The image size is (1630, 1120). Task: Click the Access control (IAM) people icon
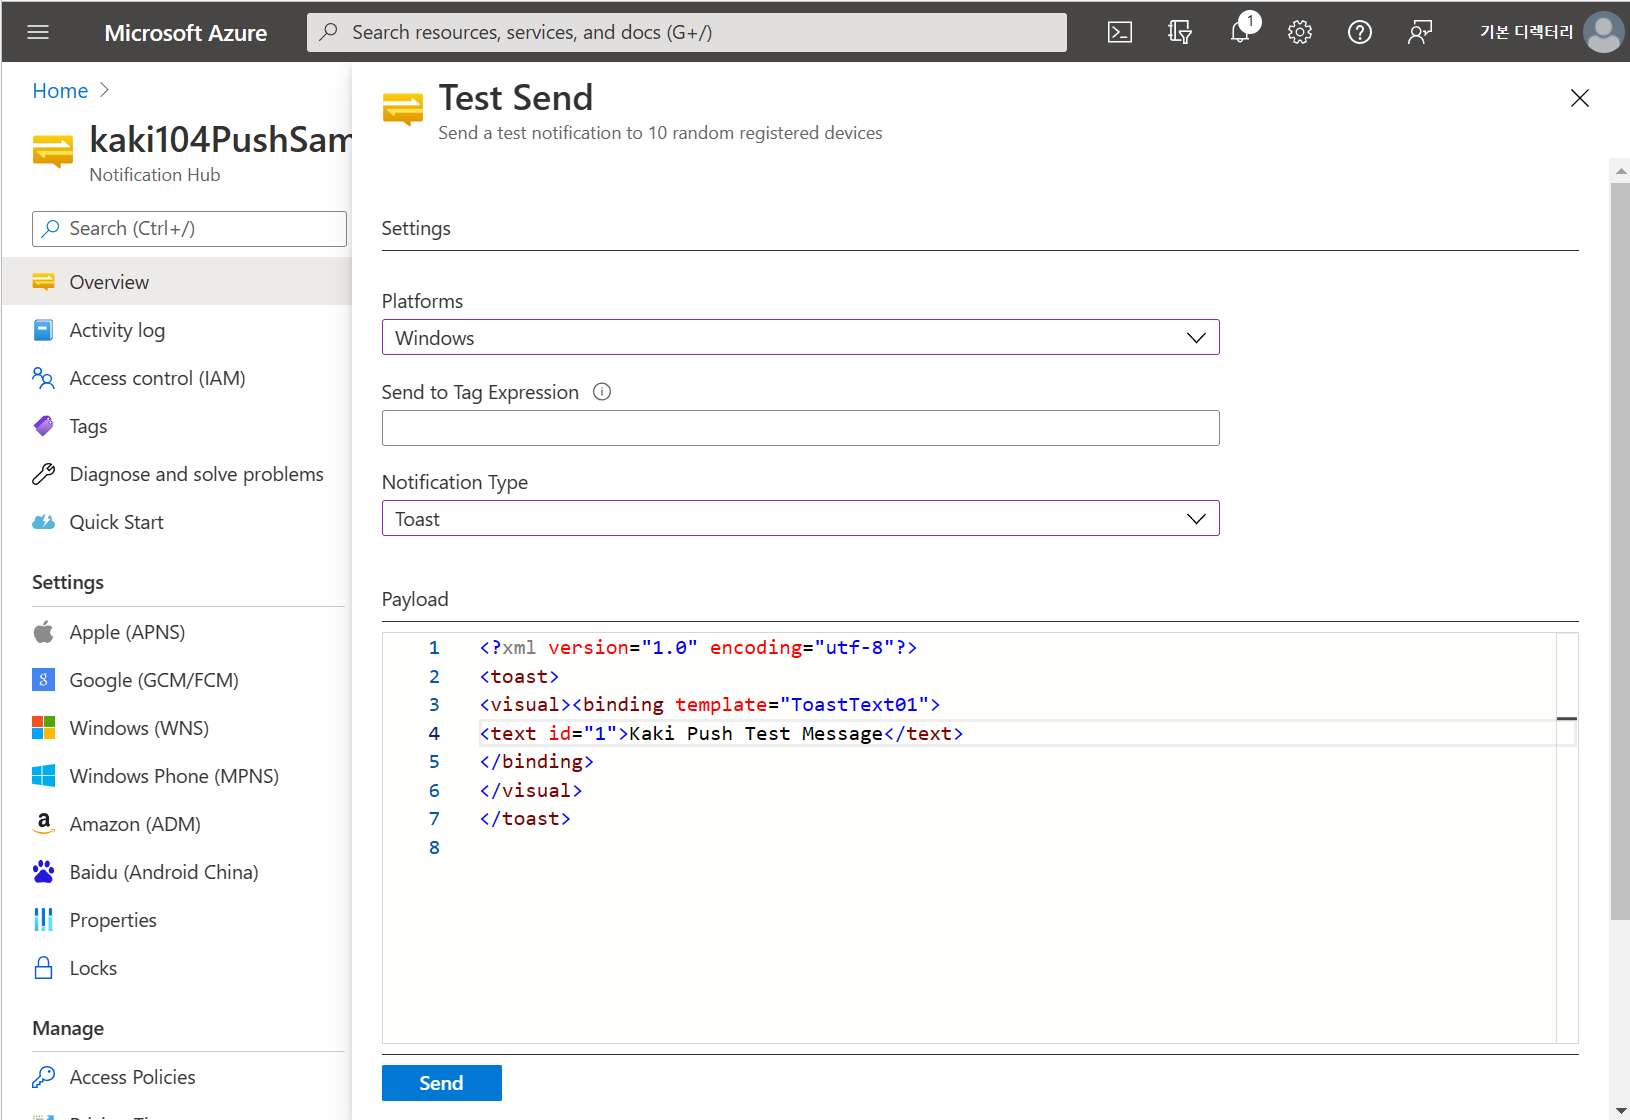(x=43, y=378)
